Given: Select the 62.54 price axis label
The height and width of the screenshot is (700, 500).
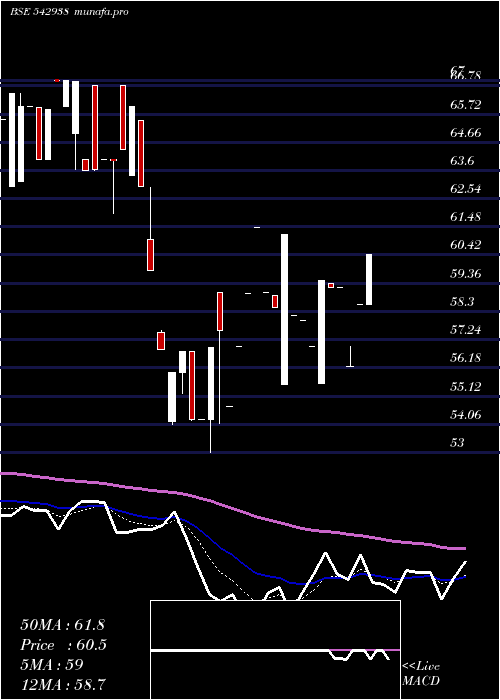Looking at the screenshot, I should point(466,189).
